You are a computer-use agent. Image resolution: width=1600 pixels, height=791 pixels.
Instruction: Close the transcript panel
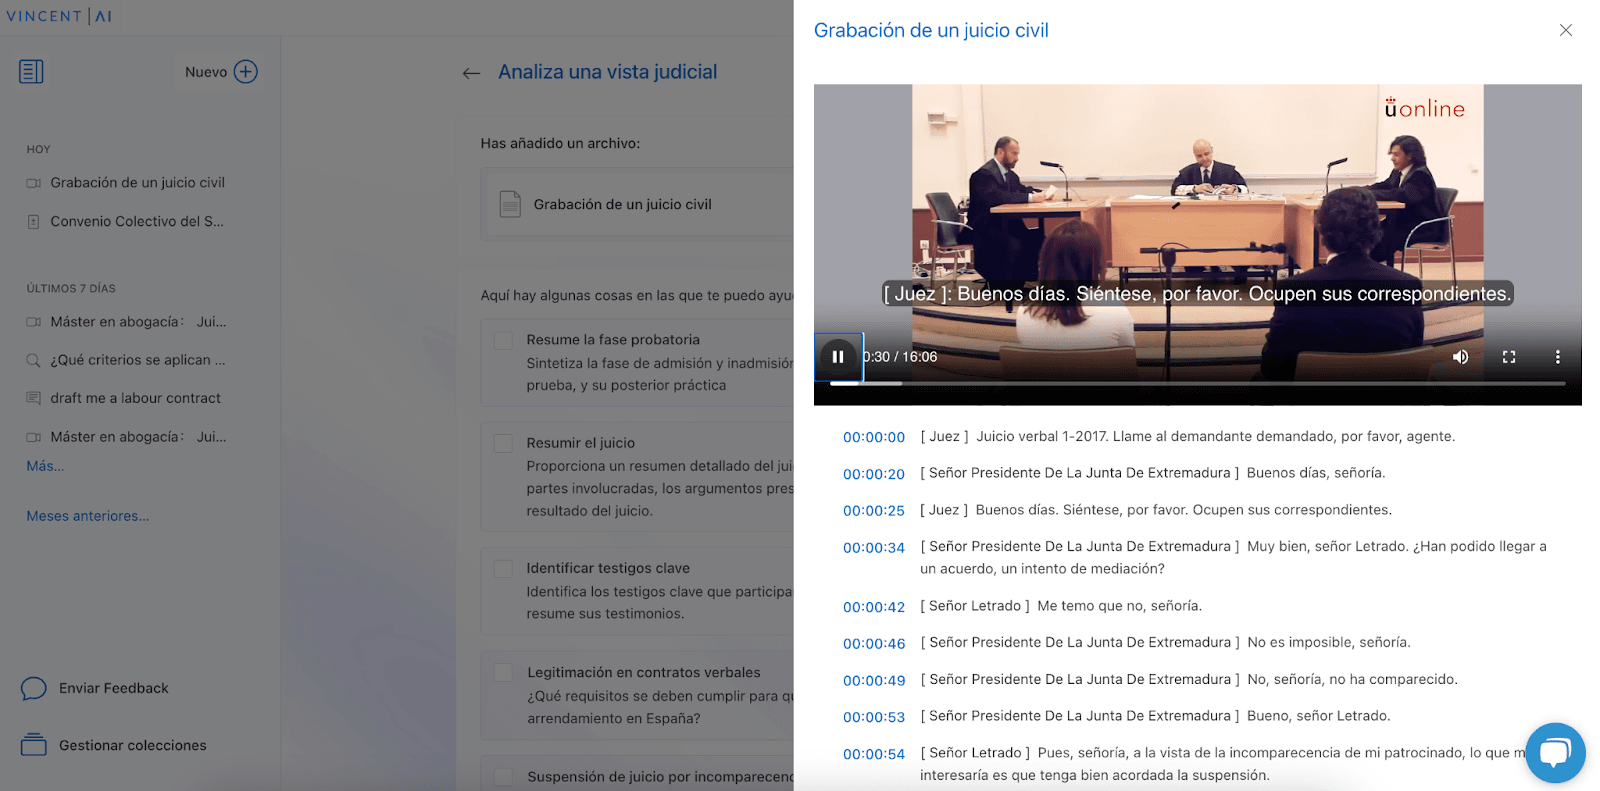[x=1566, y=30]
